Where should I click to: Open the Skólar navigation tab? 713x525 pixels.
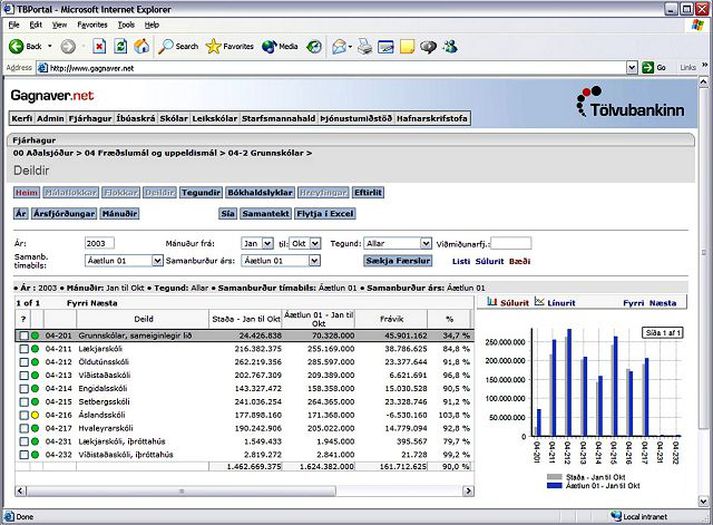click(174, 119)
